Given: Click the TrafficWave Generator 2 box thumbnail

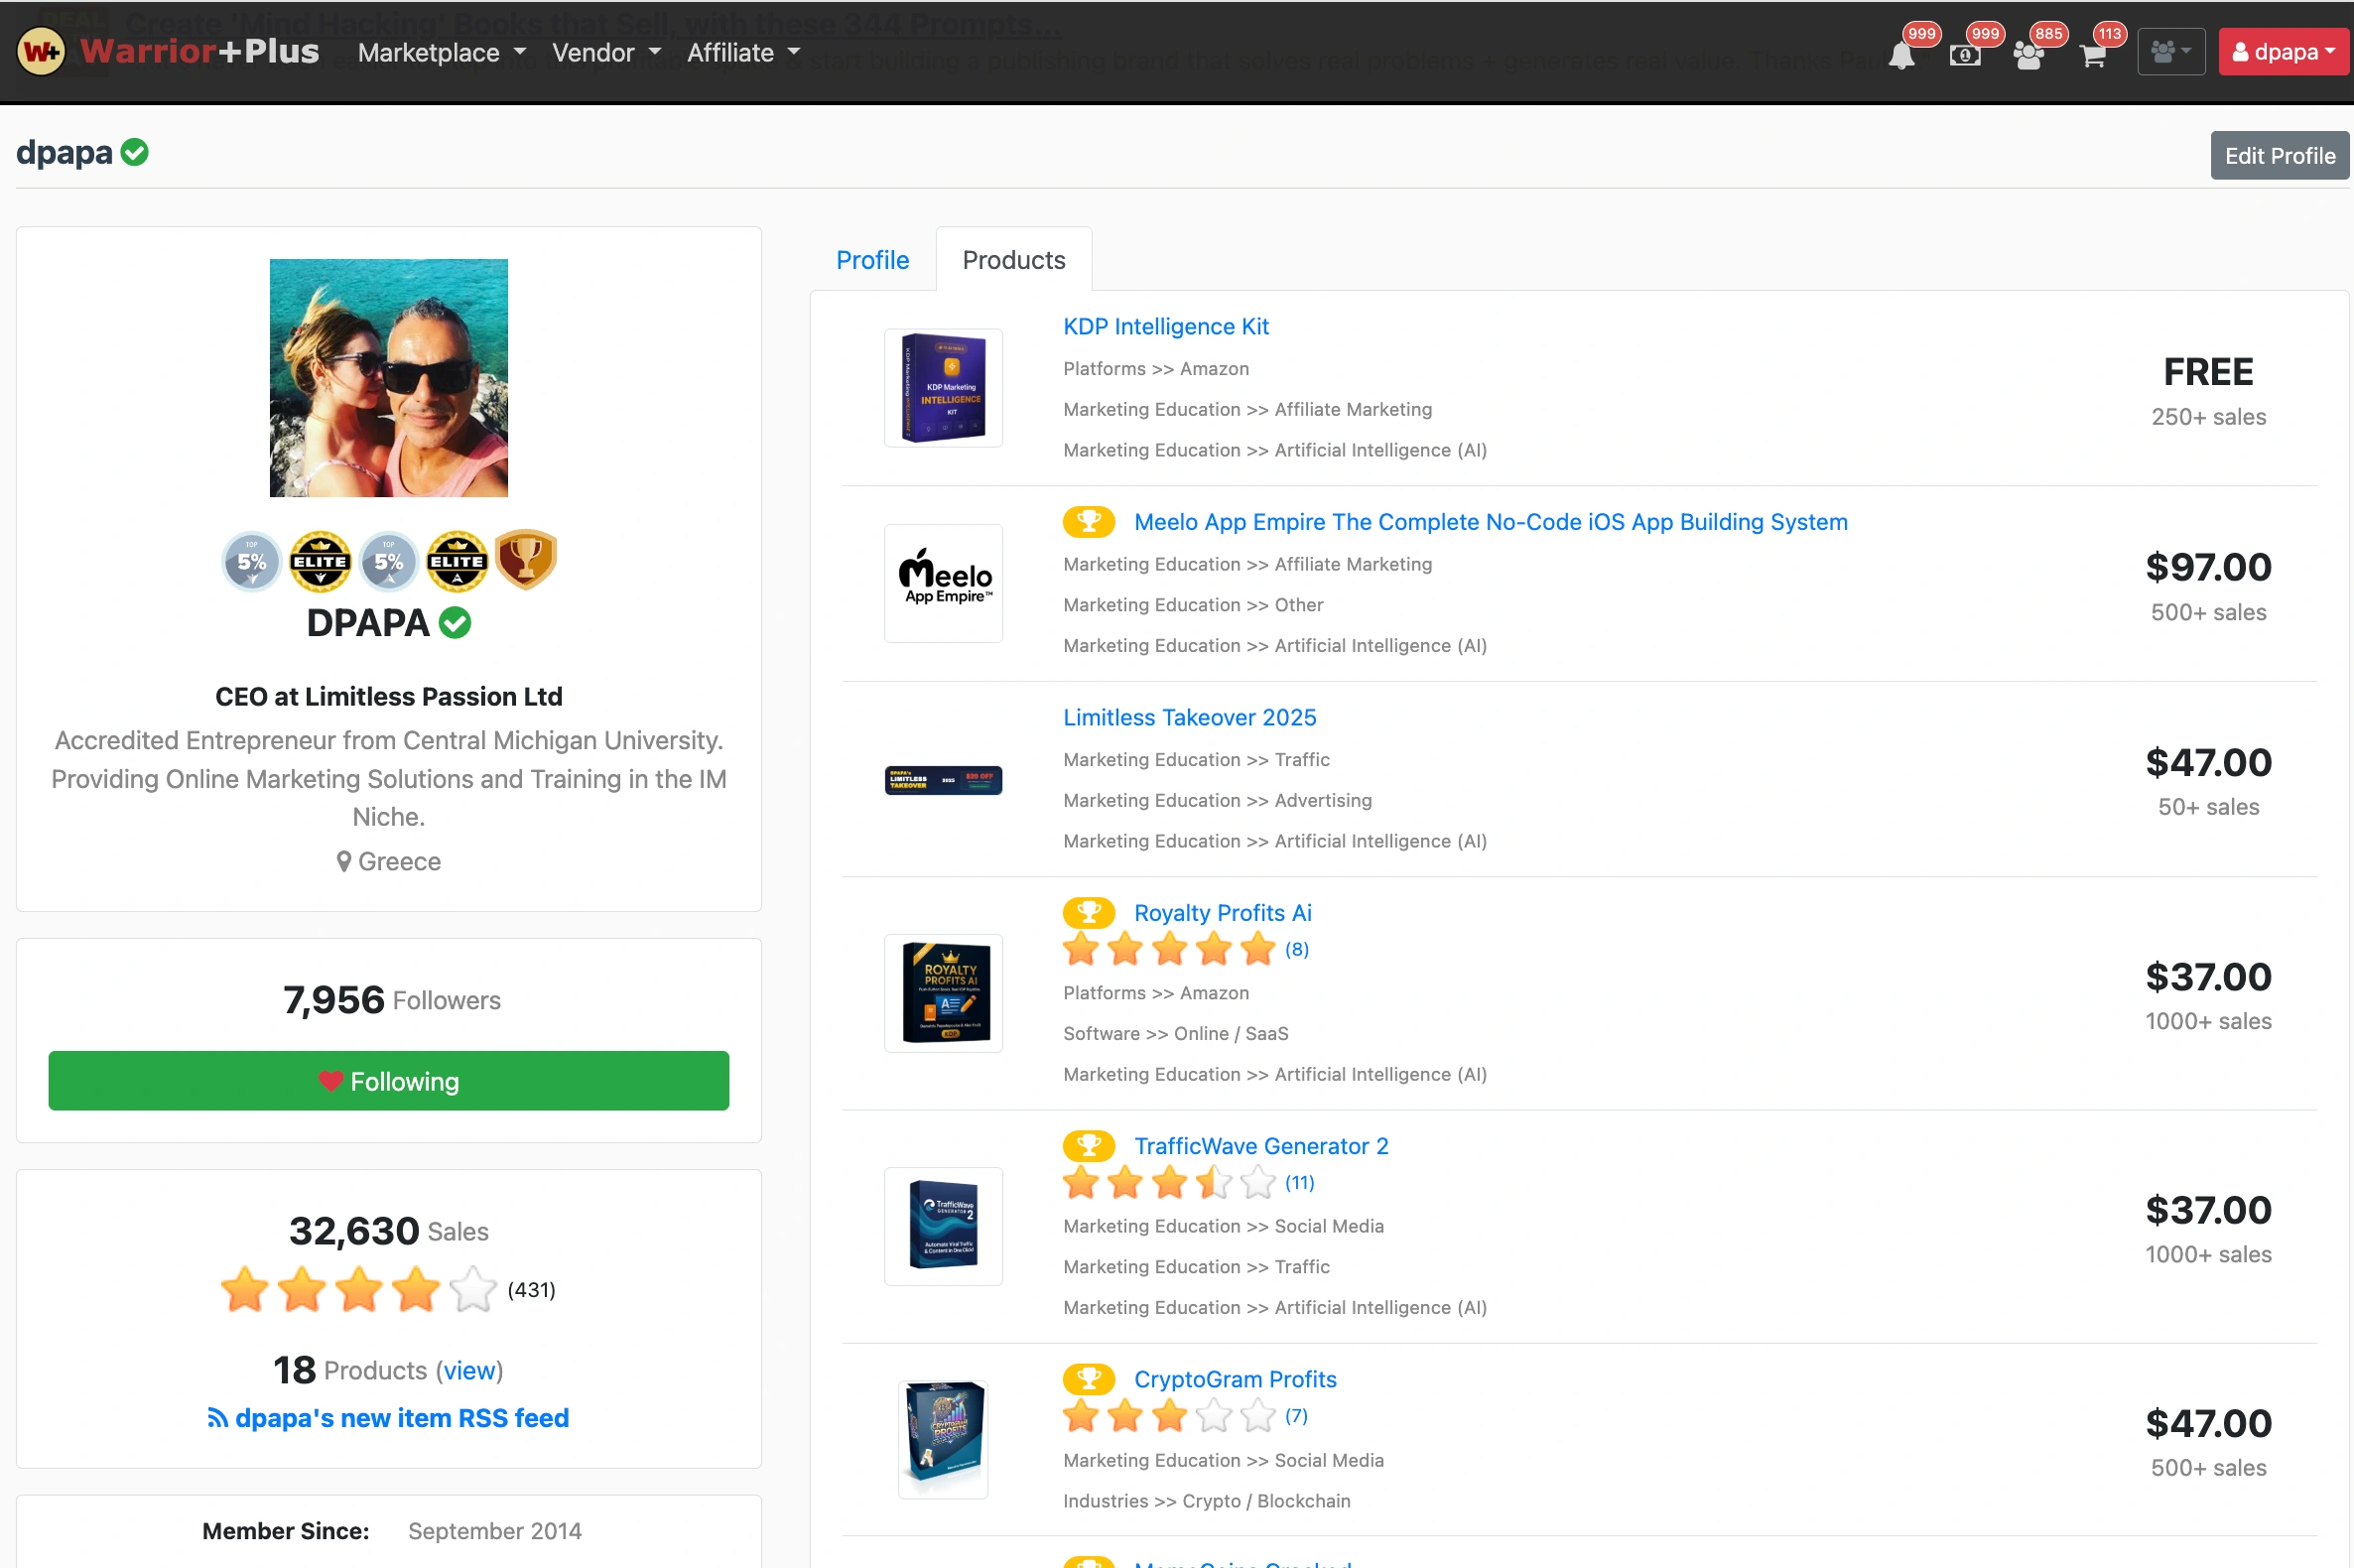Looking at the screenshot, I should [943, 1226].
